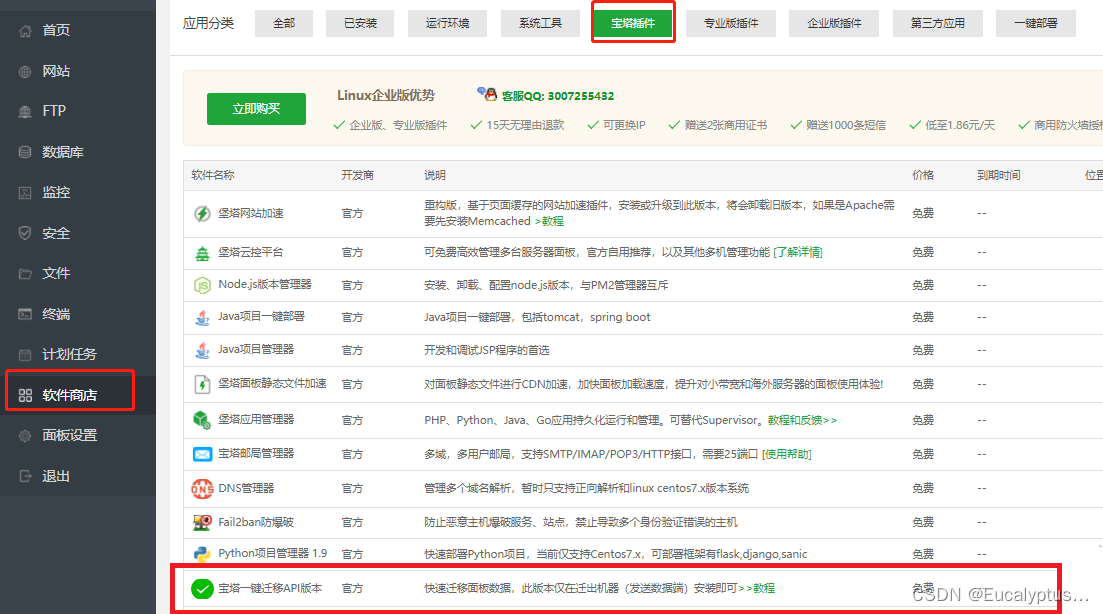This screenshot has width=1103, height=614.
Task: Click the 客服QQ contact number
Action: (x=557, y=96)
